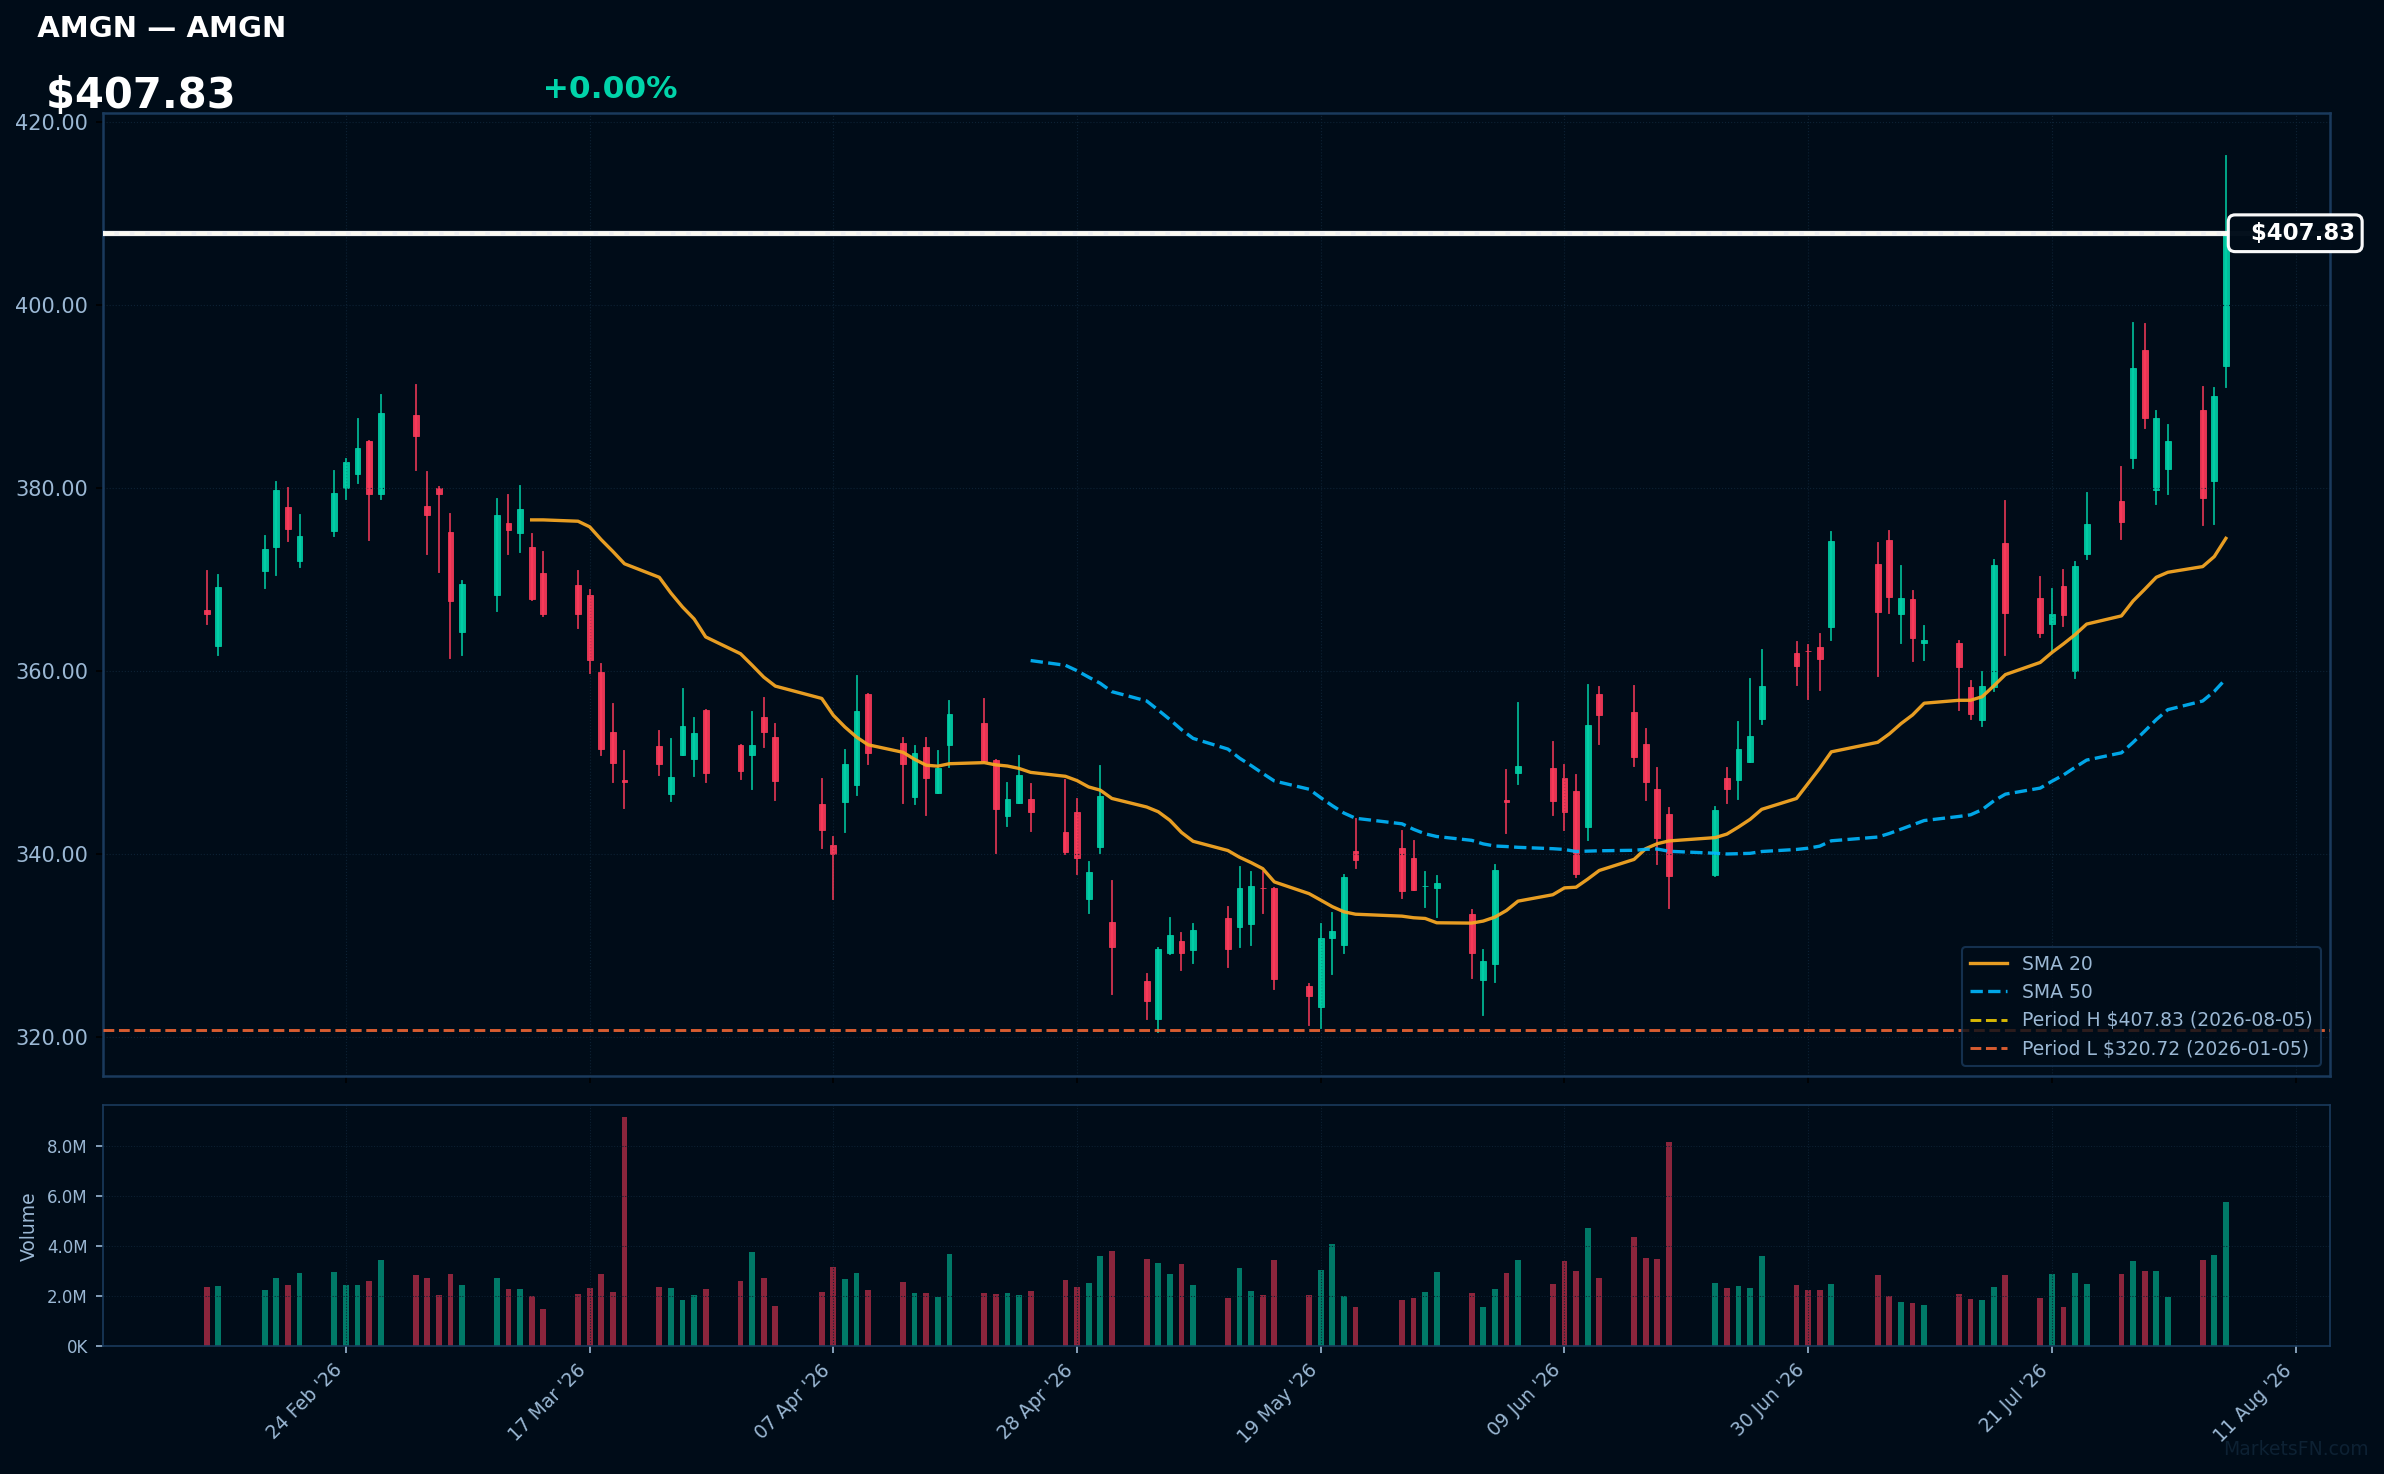
Task: Click the 380.00 price axis label
Action: tap(51, 488)
